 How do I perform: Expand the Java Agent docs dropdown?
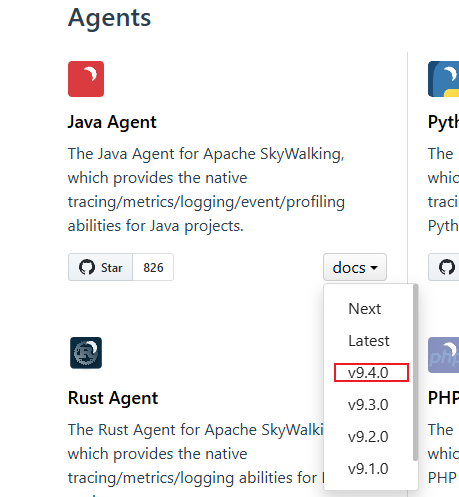355,267
